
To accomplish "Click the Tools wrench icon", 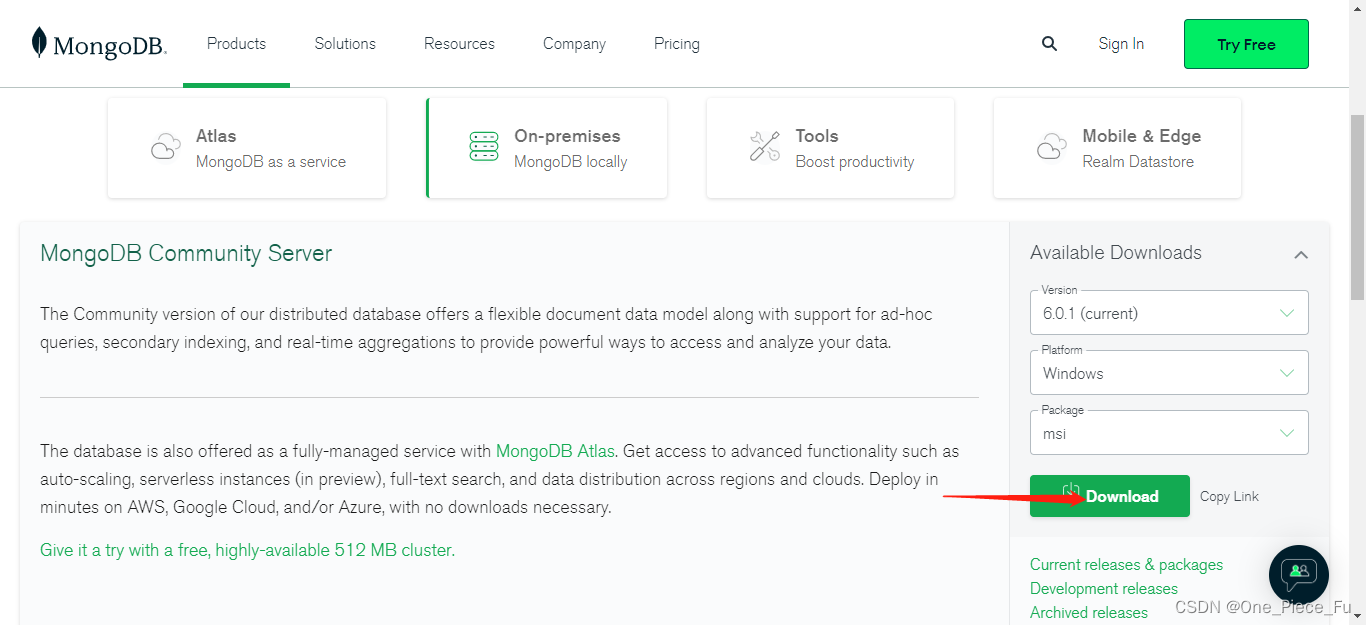I will coord(765,147).
